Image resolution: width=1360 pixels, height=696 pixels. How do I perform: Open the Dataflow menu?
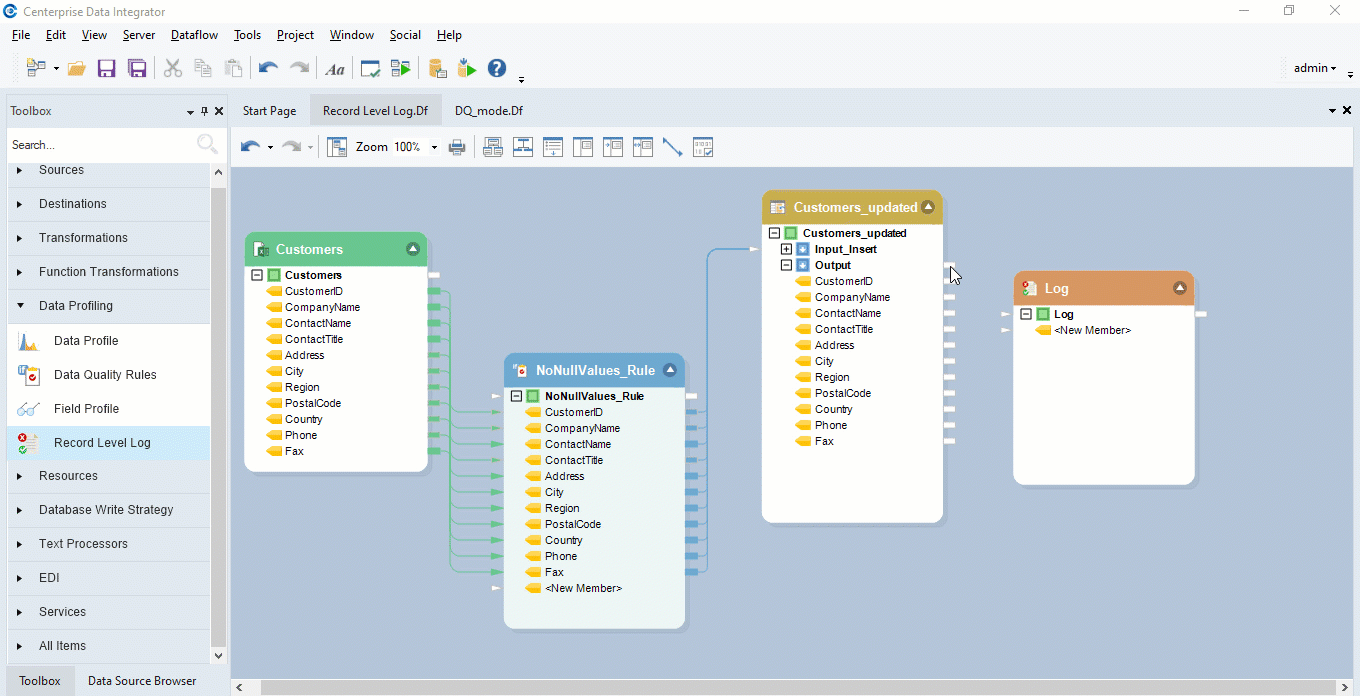click(194, 35)
